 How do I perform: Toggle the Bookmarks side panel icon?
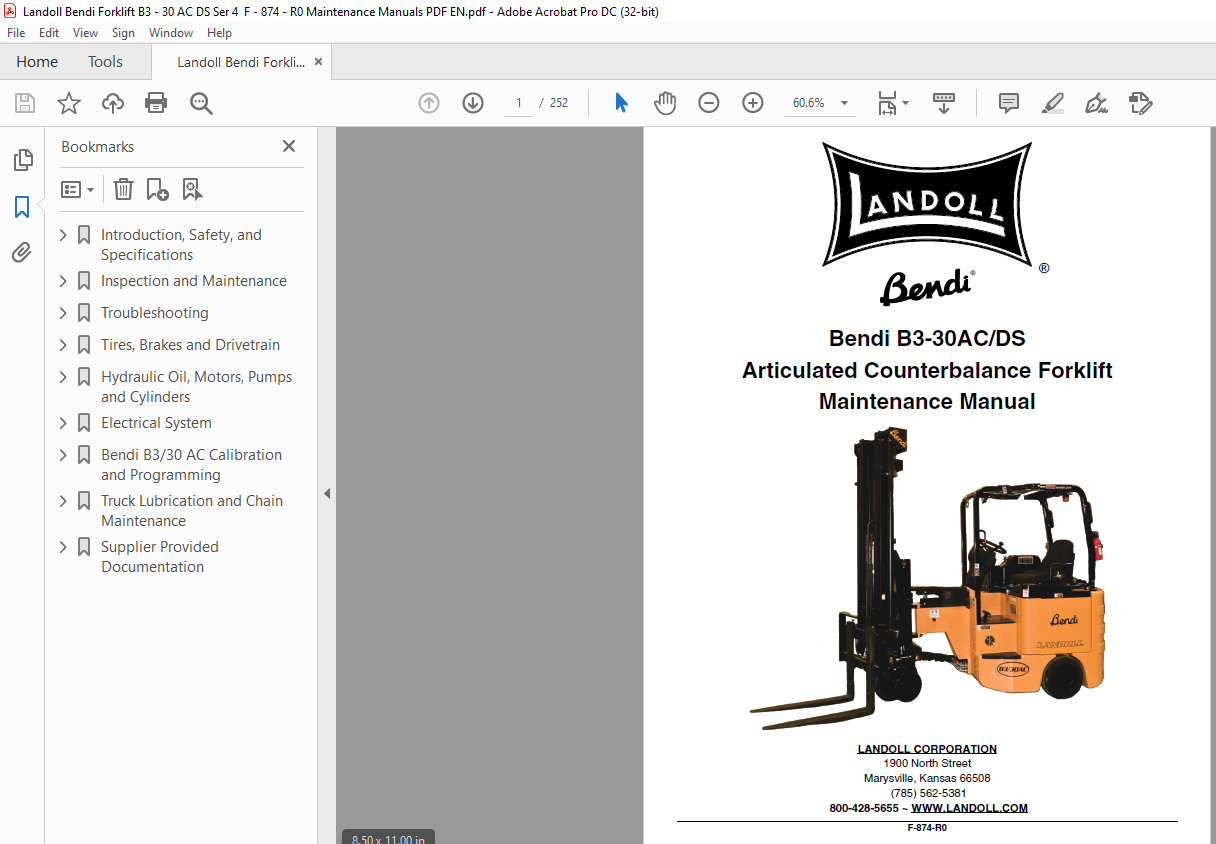coord(22,207)
